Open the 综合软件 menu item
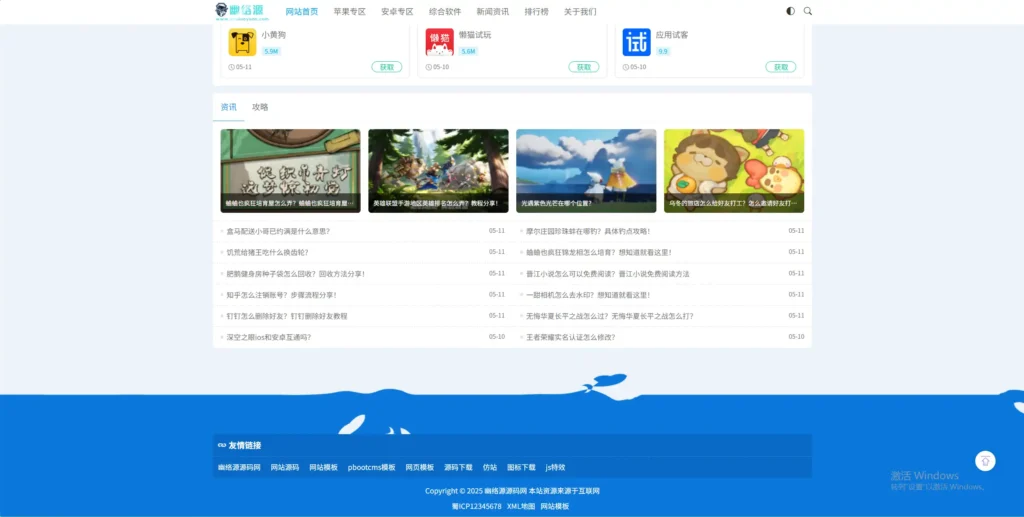Screen dimensions: 1024x517 coord(445,12)
